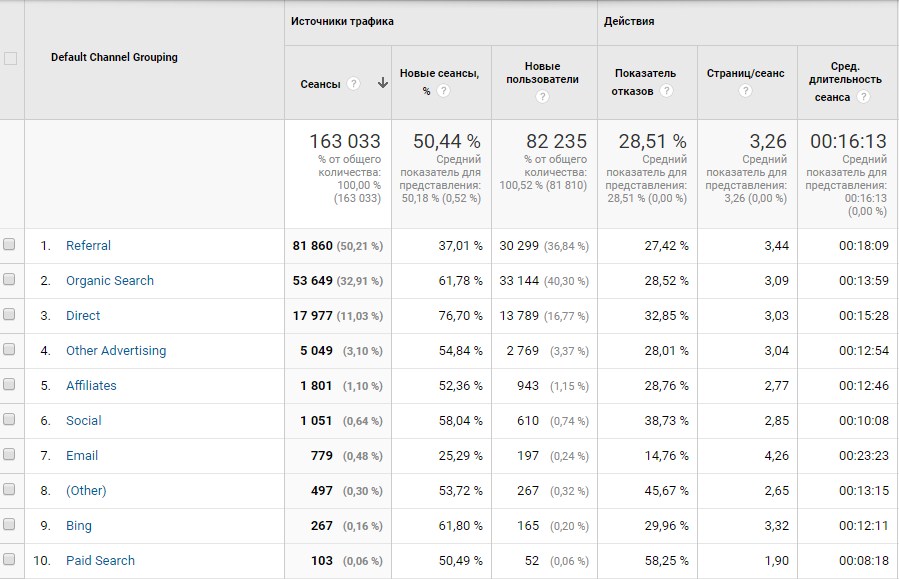Screen dimensions: 899x579
Task: Check the Affiliates row checkbox
Action: (x=9, y=385)
